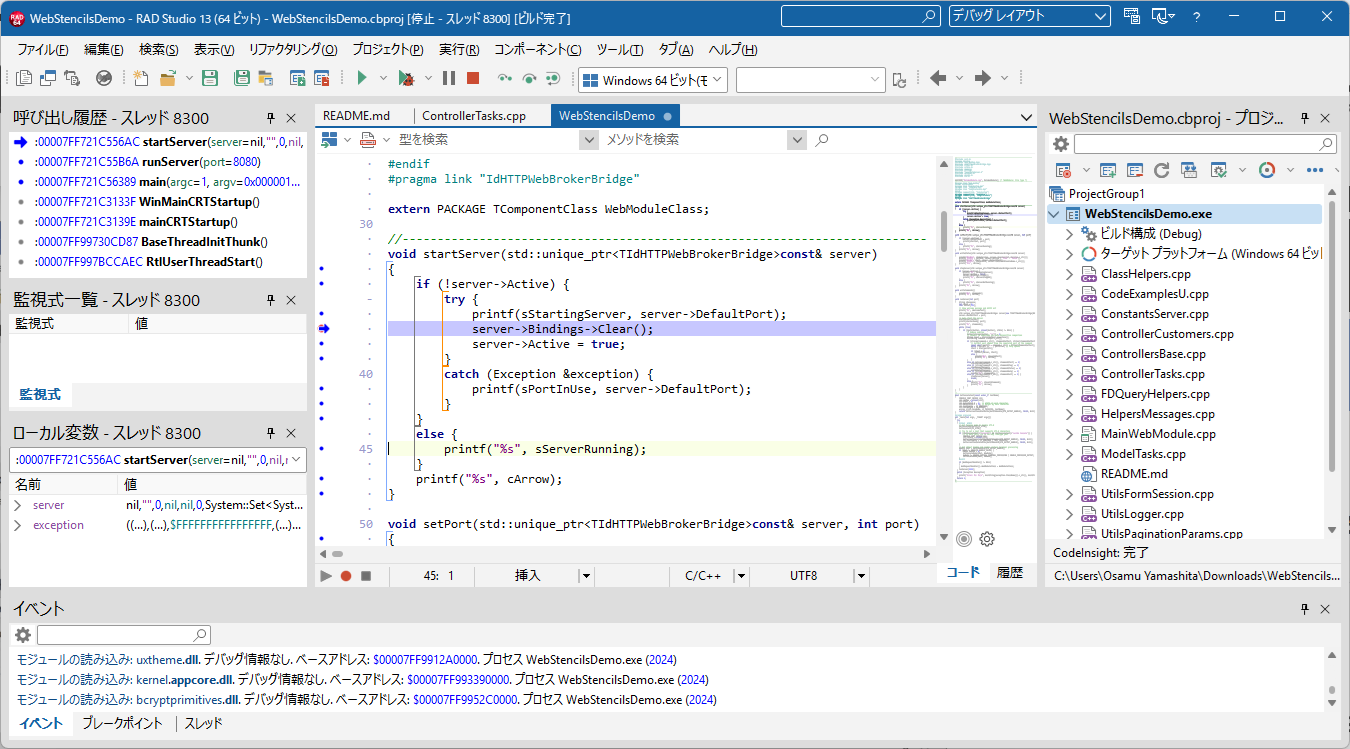Pin the Events panel
The width and height of the screenshot is (1350, 749).
pos(1304,609)
